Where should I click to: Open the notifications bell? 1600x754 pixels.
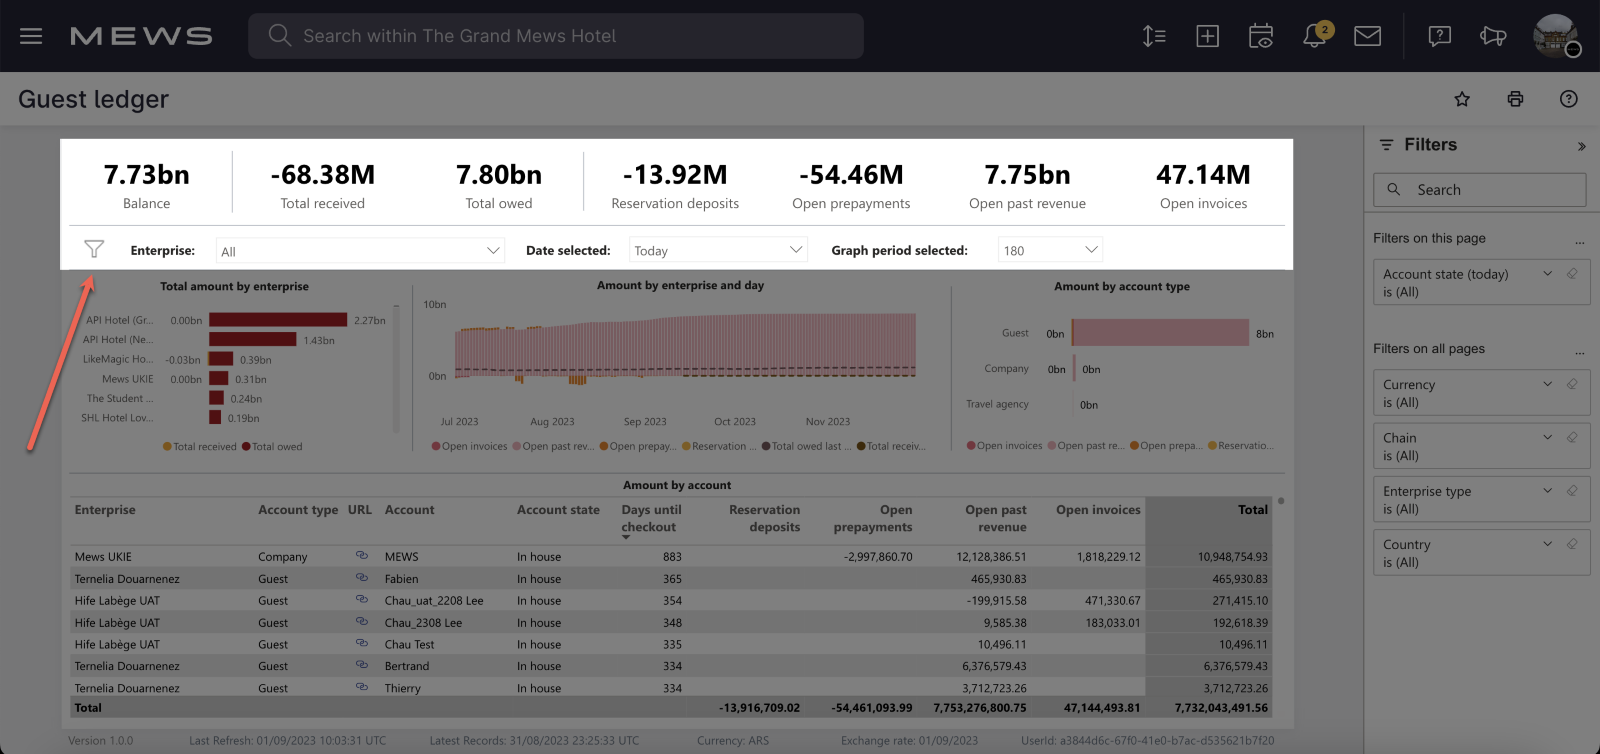click(x=1315, y=36)
